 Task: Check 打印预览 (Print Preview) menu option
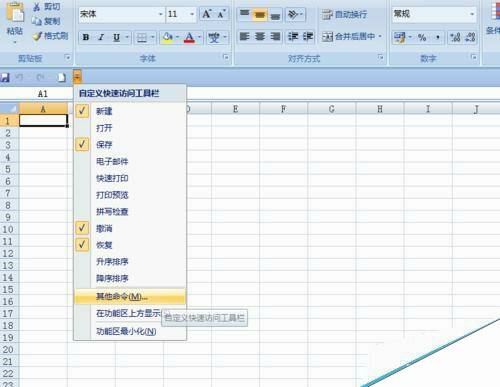pyautogui.click(x=130, y=195)
